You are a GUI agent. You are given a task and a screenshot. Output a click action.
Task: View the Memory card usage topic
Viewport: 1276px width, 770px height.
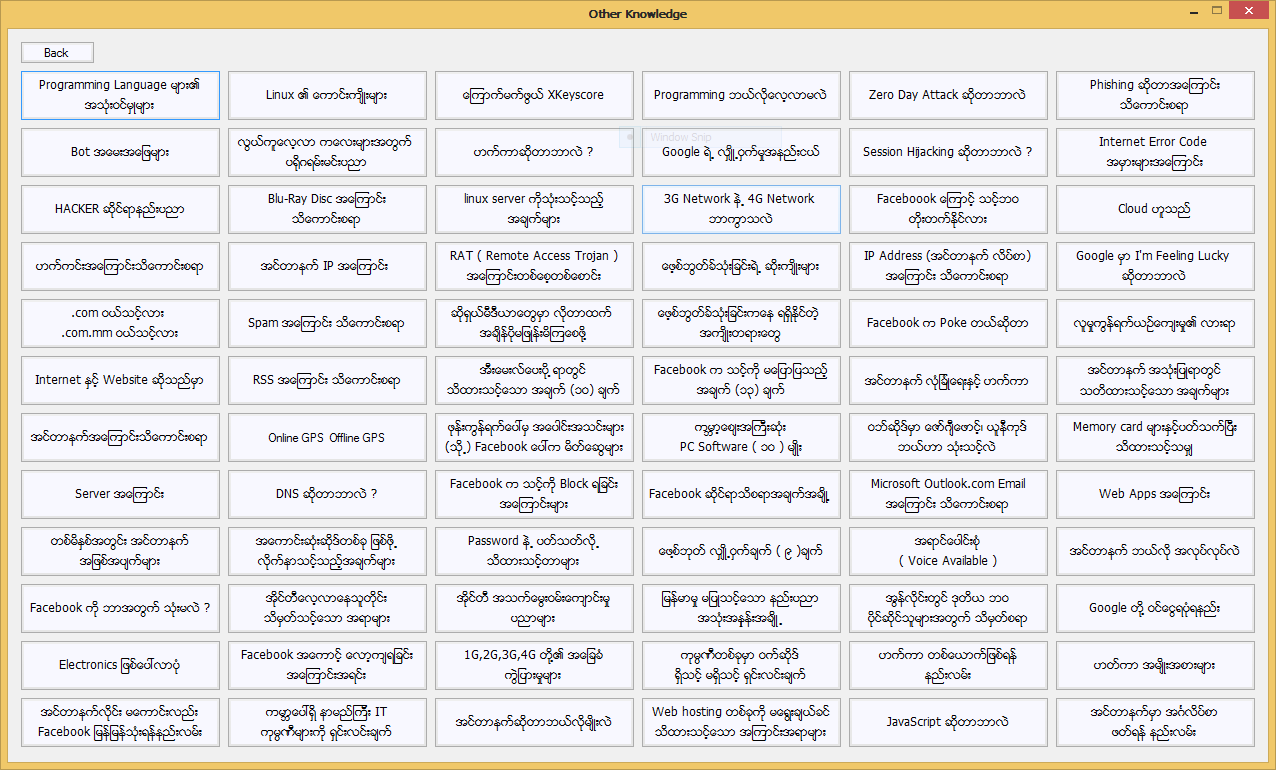pyautogui.click(x=1154, y=437)
